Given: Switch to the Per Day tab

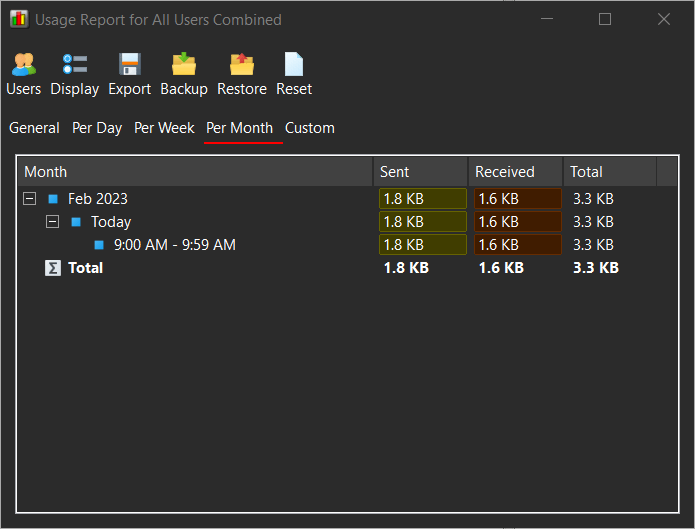Looking at the screenshot, I should [x=97, y=128].
